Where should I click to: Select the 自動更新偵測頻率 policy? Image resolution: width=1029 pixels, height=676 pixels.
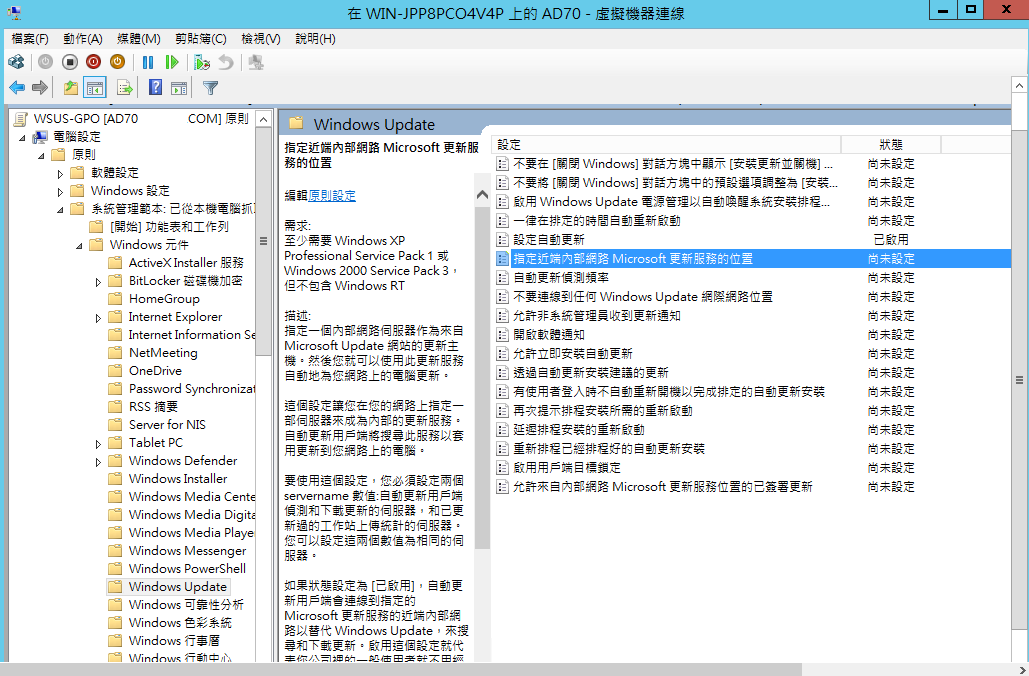tap(752, 278)
